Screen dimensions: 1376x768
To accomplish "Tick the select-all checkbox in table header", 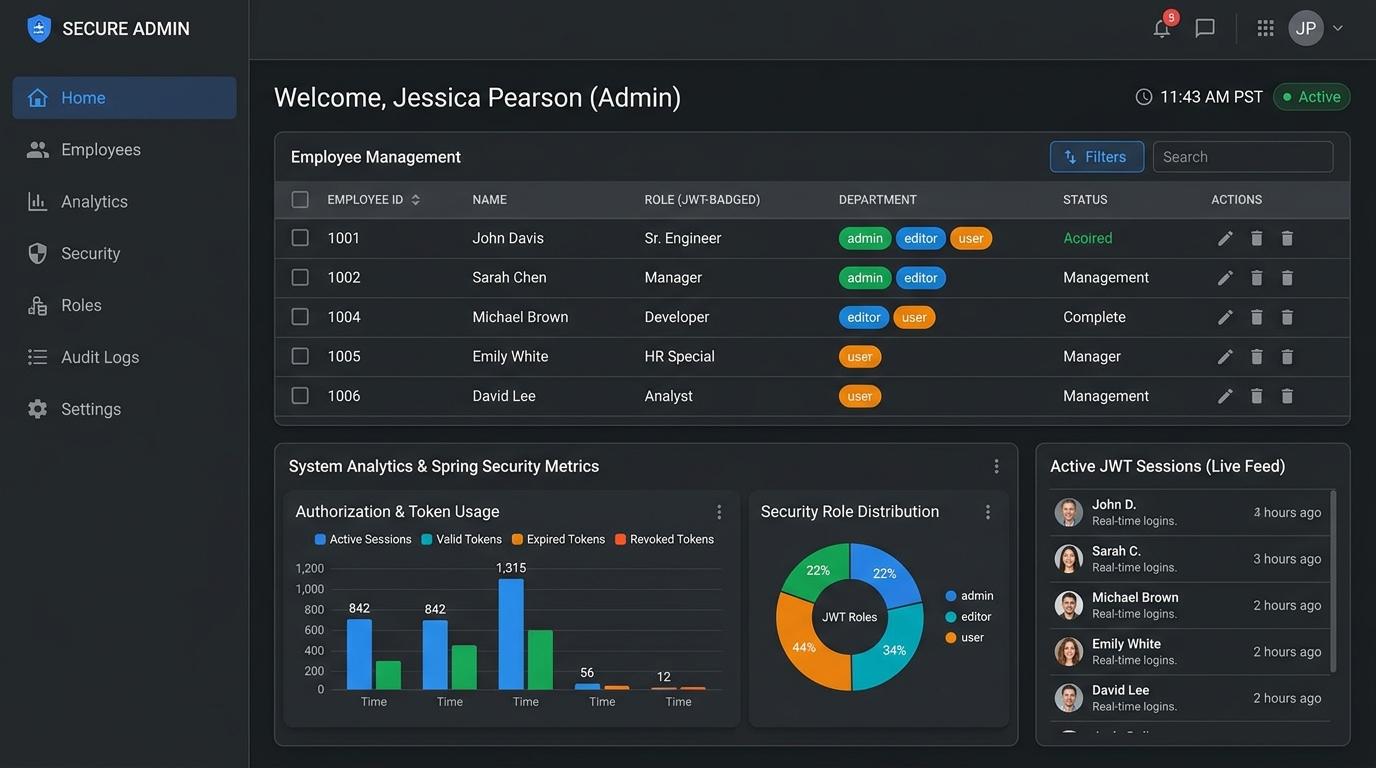I will 300,200.
